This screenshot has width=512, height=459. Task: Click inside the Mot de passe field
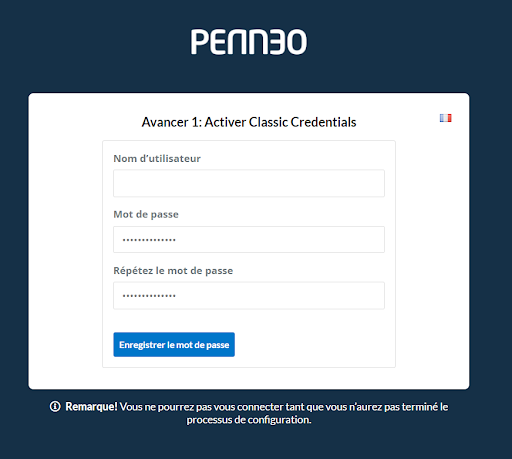pyautogui.click(x=249, y=239)
